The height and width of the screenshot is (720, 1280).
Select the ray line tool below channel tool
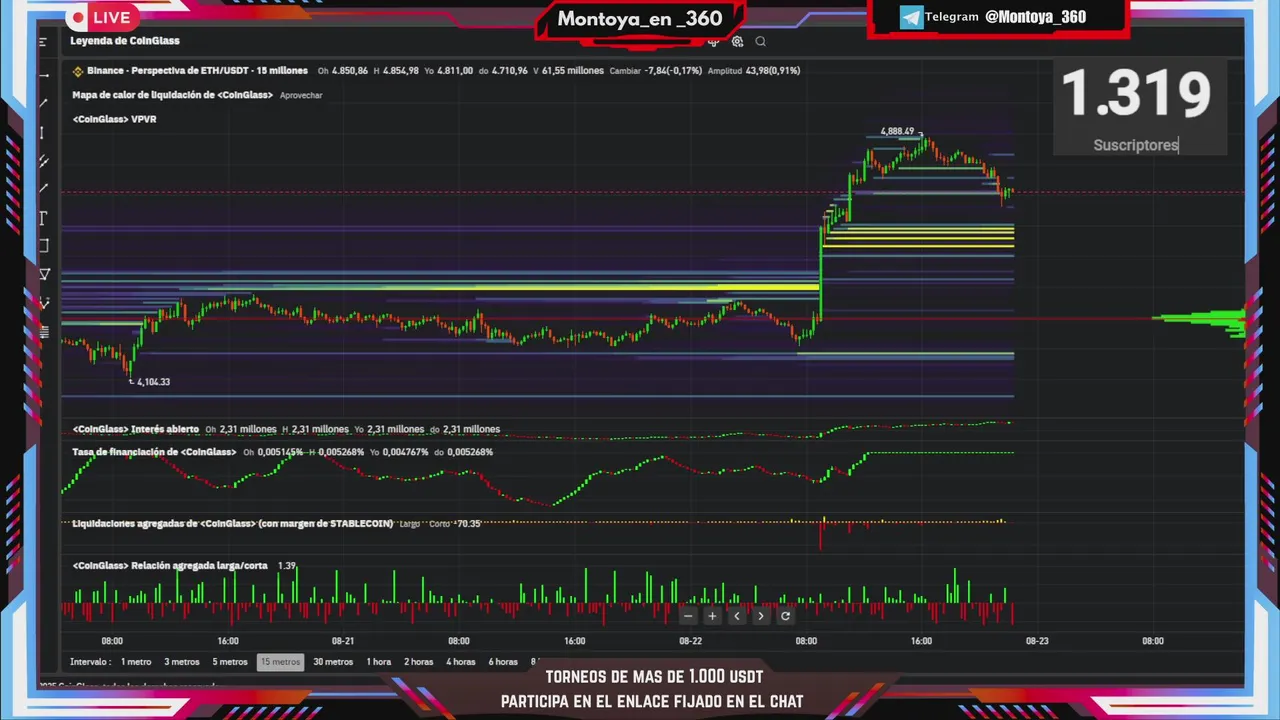(43, 188)
